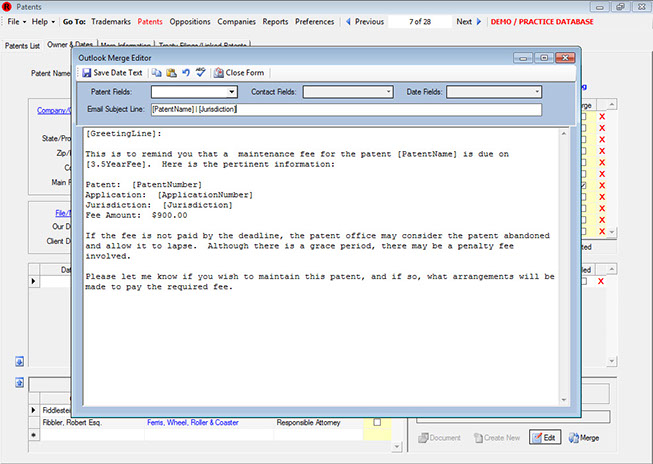Click the Undo arrow in the Merge Editor toolbar

coord(186,73)
